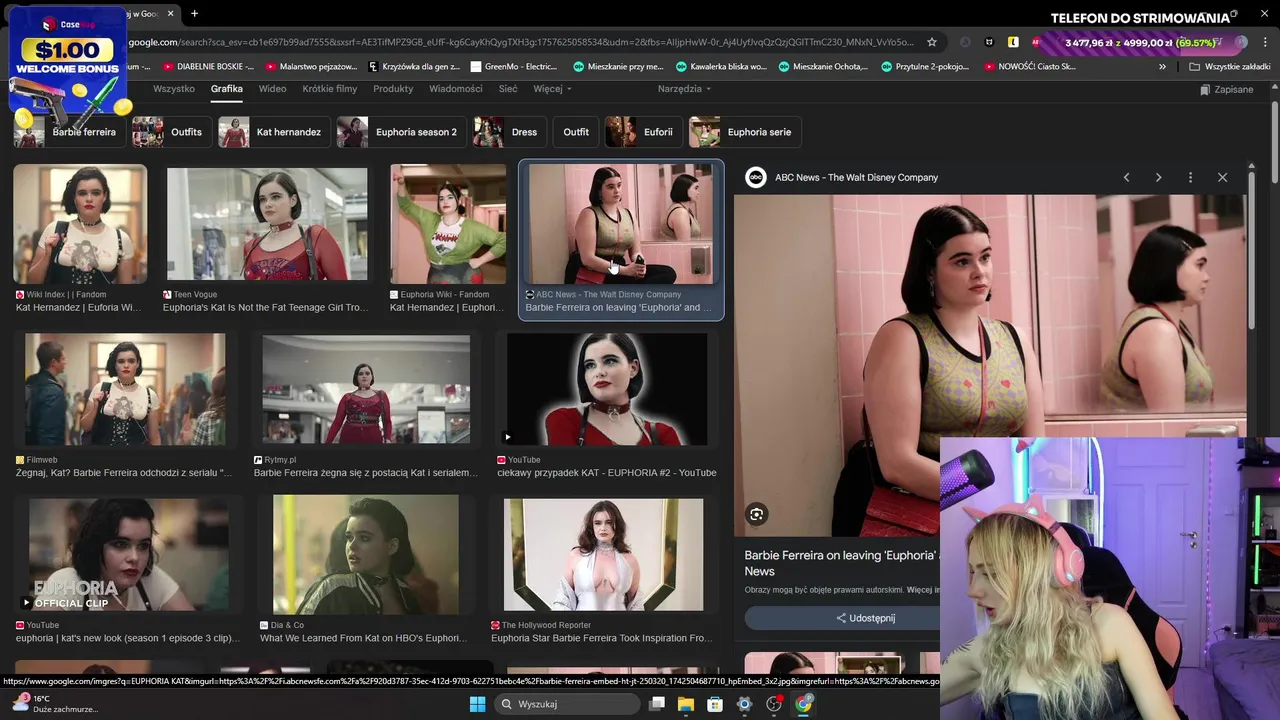Open the preview panel three-dot menu
The image size is (1280, 720).
(1190, 177)
